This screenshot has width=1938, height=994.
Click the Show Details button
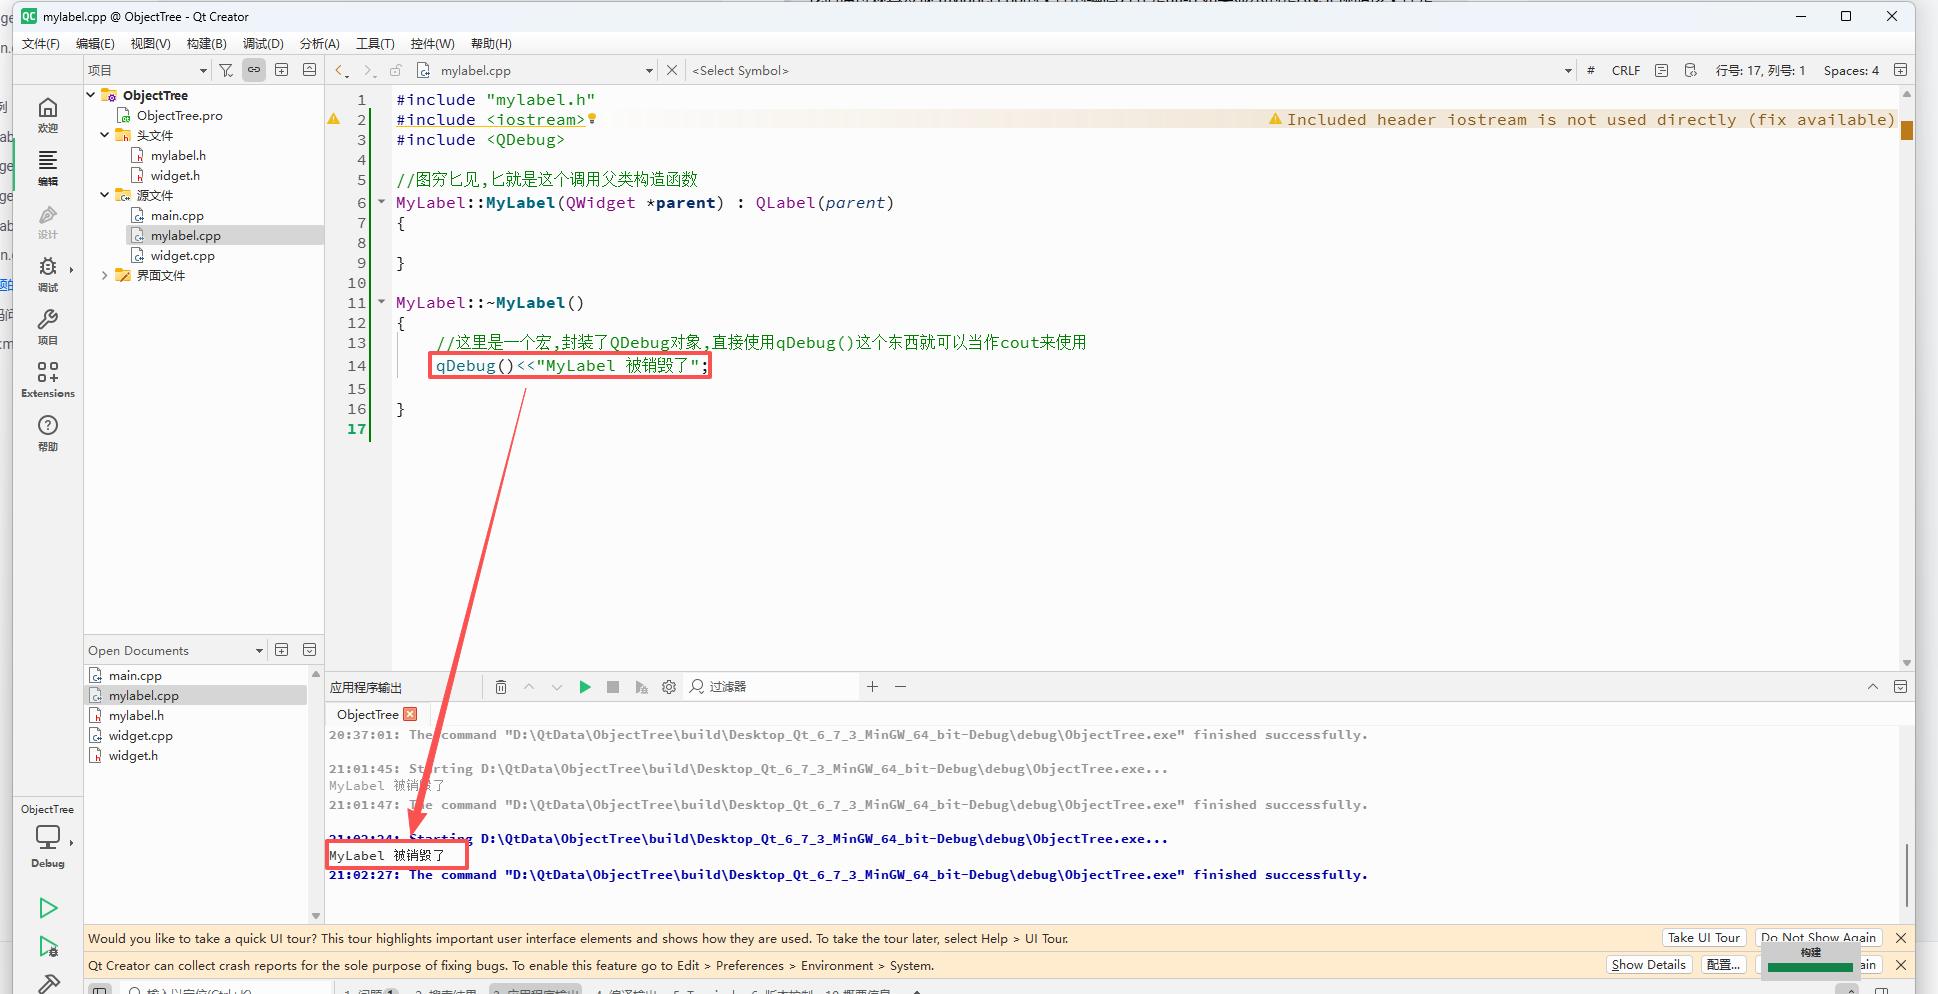tap(1648, 965)
